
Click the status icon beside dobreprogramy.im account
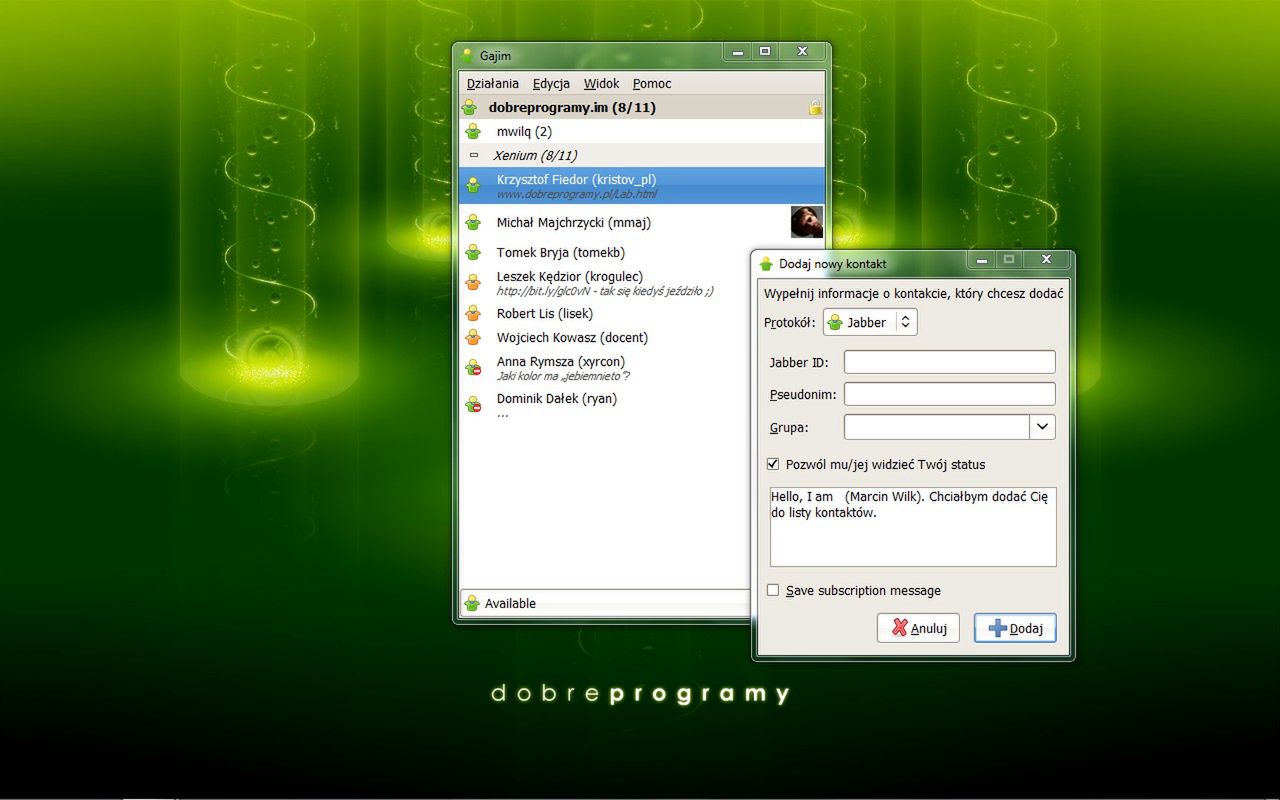tap(470, 107)
